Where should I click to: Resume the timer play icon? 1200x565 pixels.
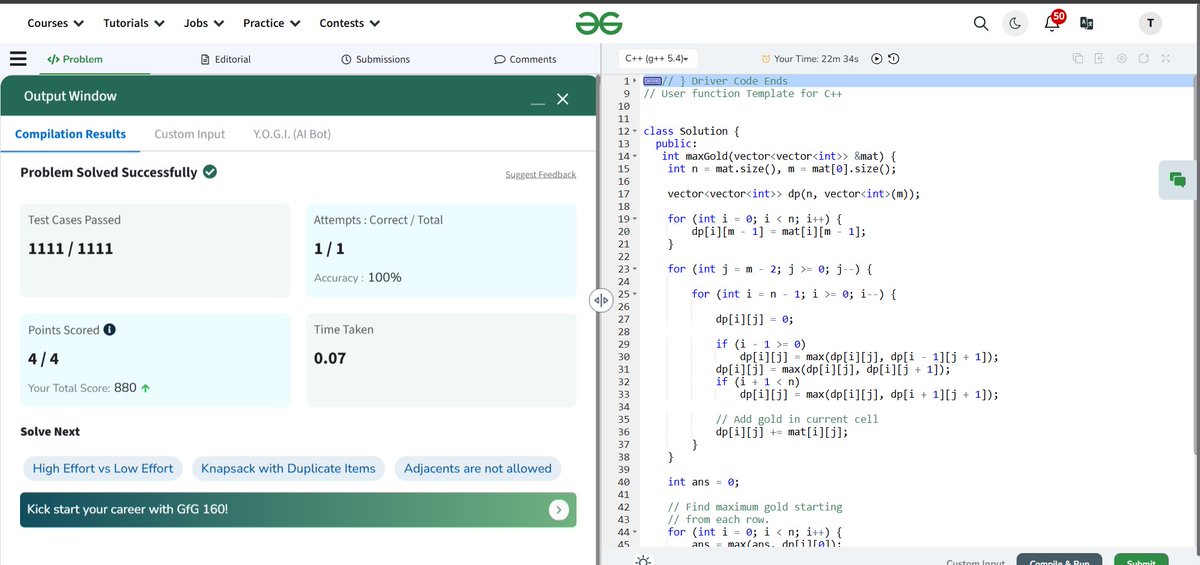[x=876, y=59]
